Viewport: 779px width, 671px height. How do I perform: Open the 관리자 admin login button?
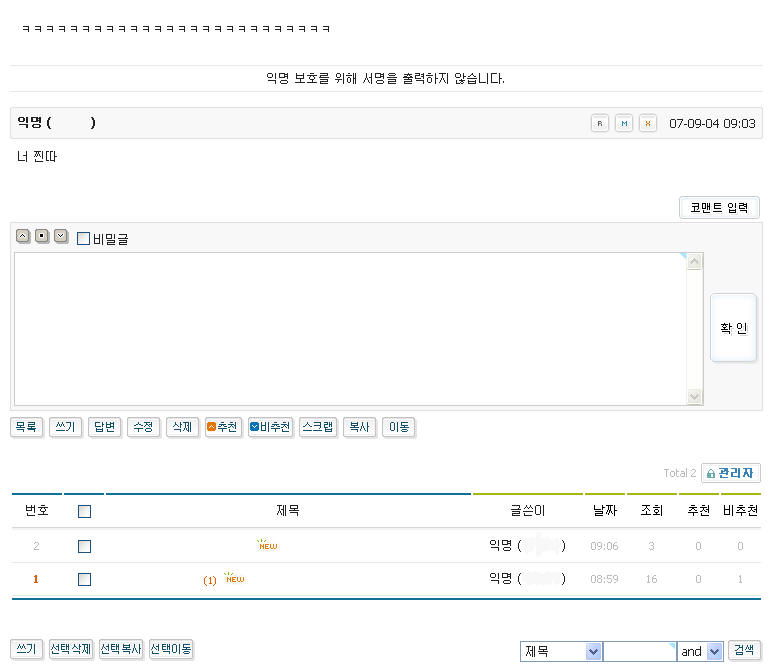pyautogui.click(x=731, y=473)
